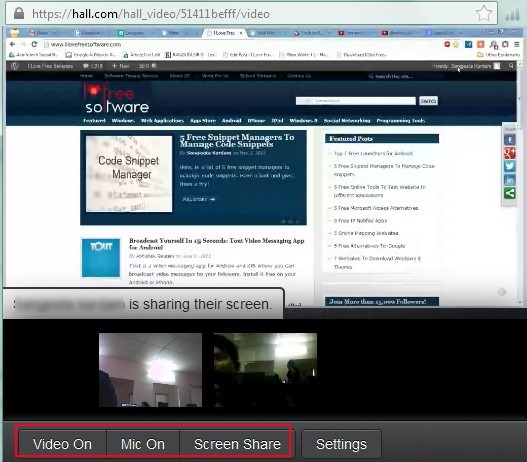Viewport: 527px width, 462px height.
Task: Open 5 Free Snippet Managers article headline
Action: pos(237,141)
